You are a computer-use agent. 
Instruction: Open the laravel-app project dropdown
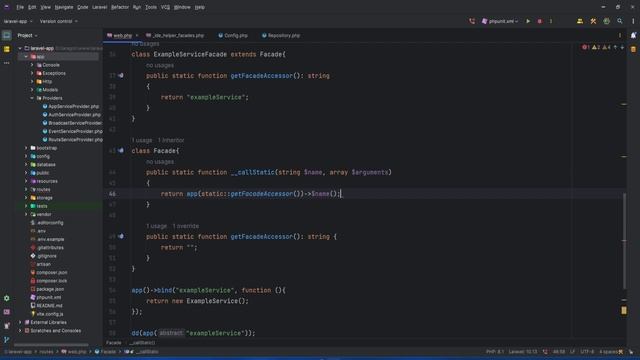[x=18, y=21]
